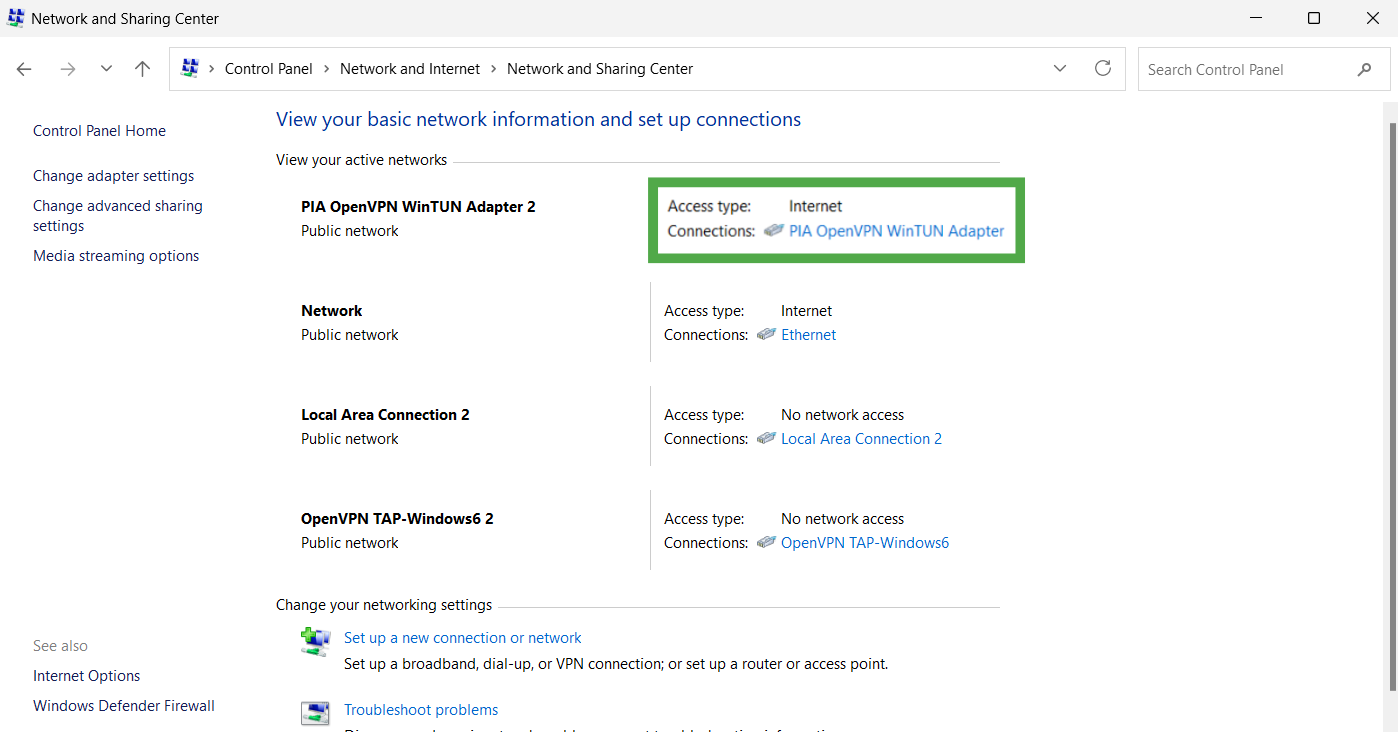Go up one level with Up arrow

[143, 69]
